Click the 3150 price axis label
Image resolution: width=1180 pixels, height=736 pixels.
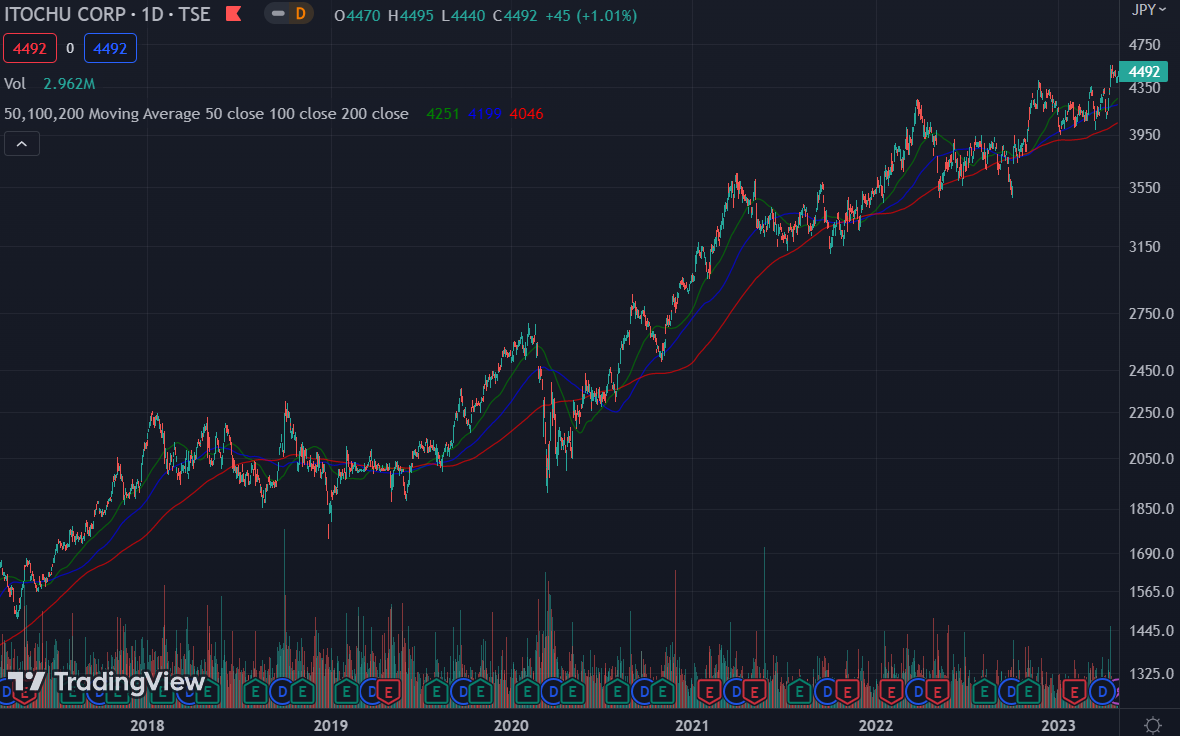point(1145,246)
